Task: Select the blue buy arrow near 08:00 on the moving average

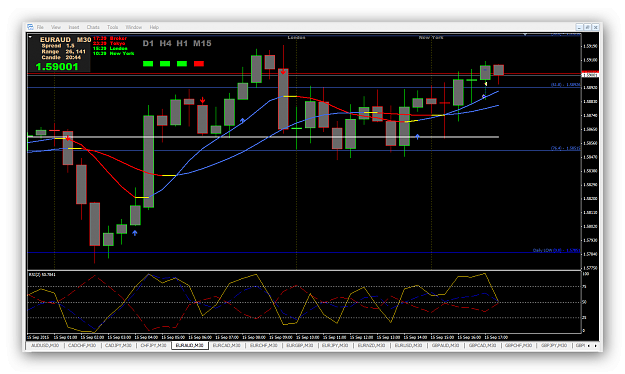Action: pos(242,120)
